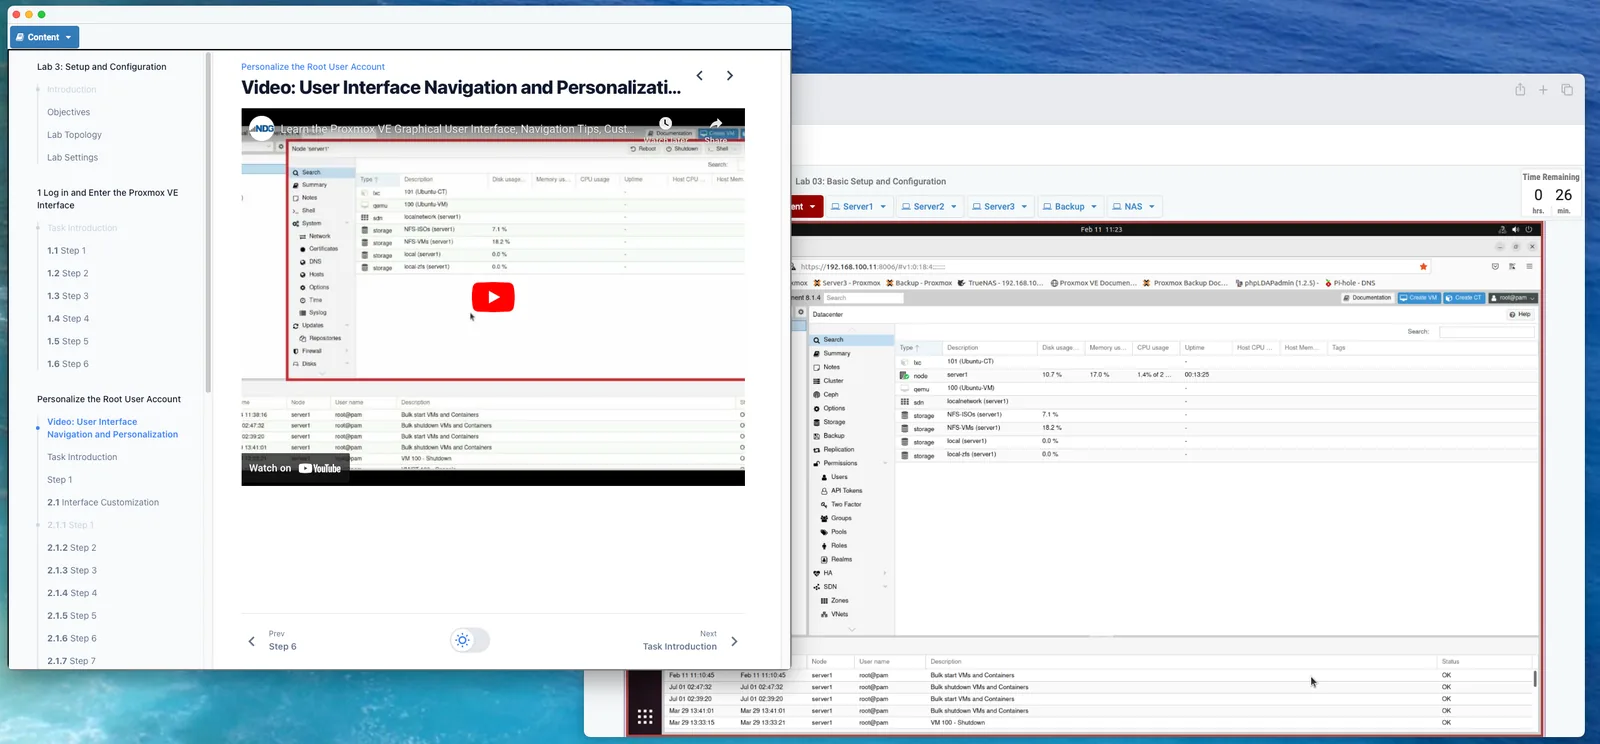This screenshot has height=744, width=1600.
Task: Click the Help button in Datacenter
Action: pyautogui.click(x=1519, y=314)
